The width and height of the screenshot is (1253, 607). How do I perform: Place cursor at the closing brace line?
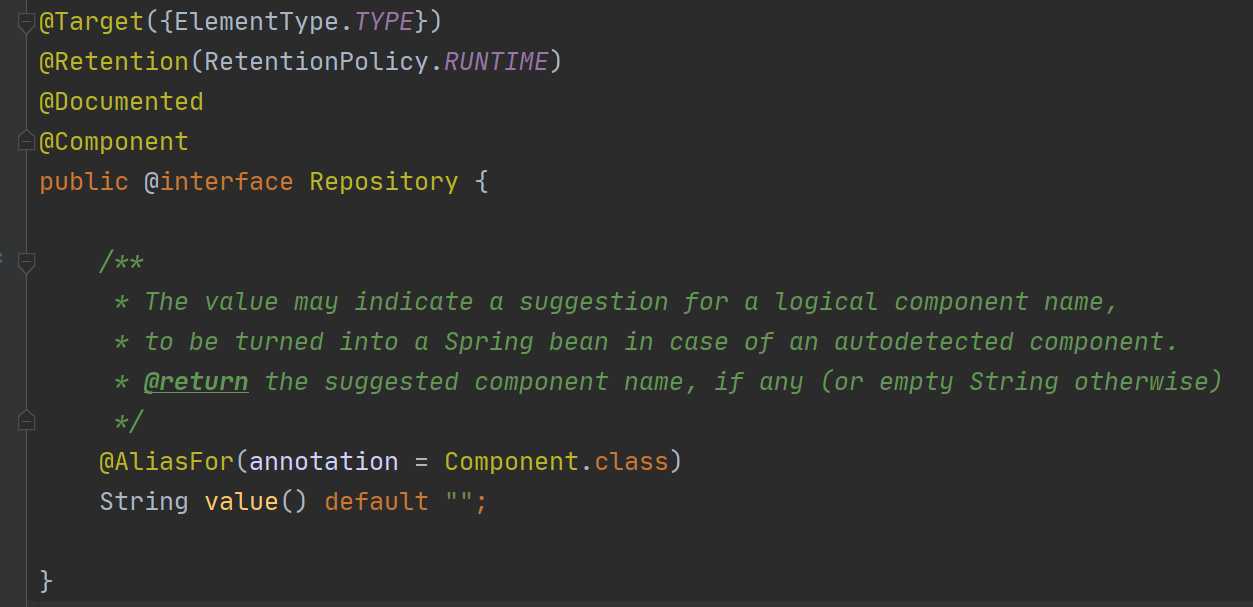coord(46,581)
